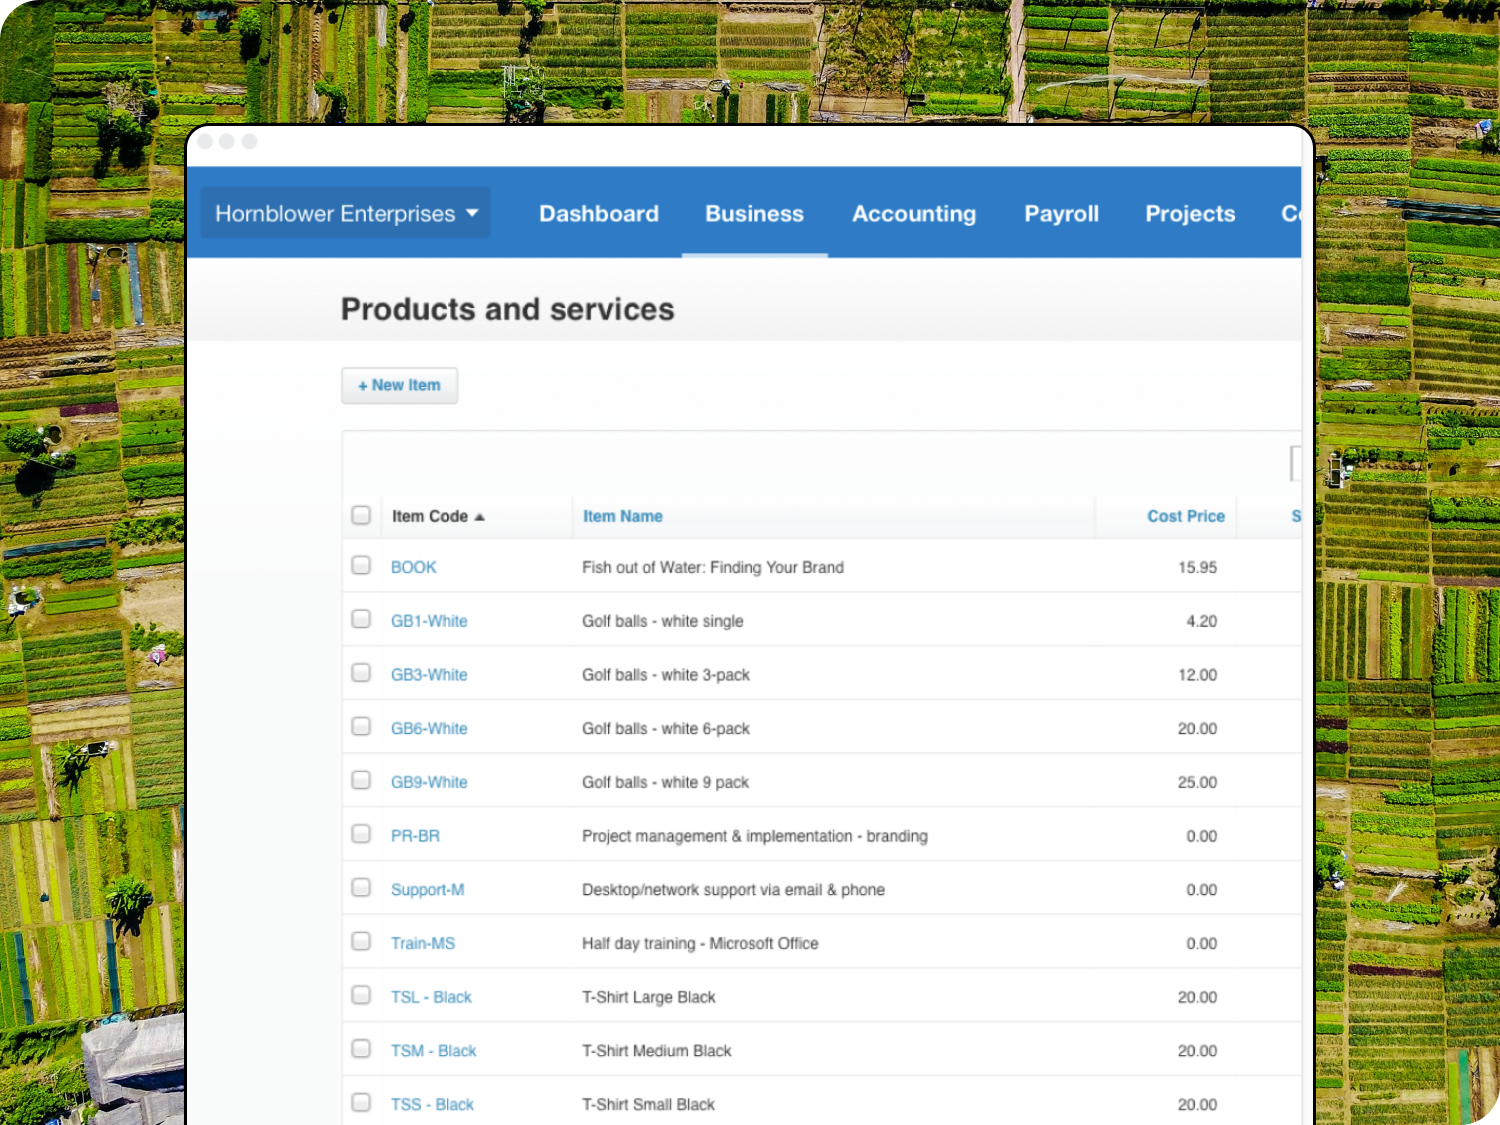Tick the checkbox for PR-BR row
The height and width of the screenshot is (1125, 1500).
[361, 834]
